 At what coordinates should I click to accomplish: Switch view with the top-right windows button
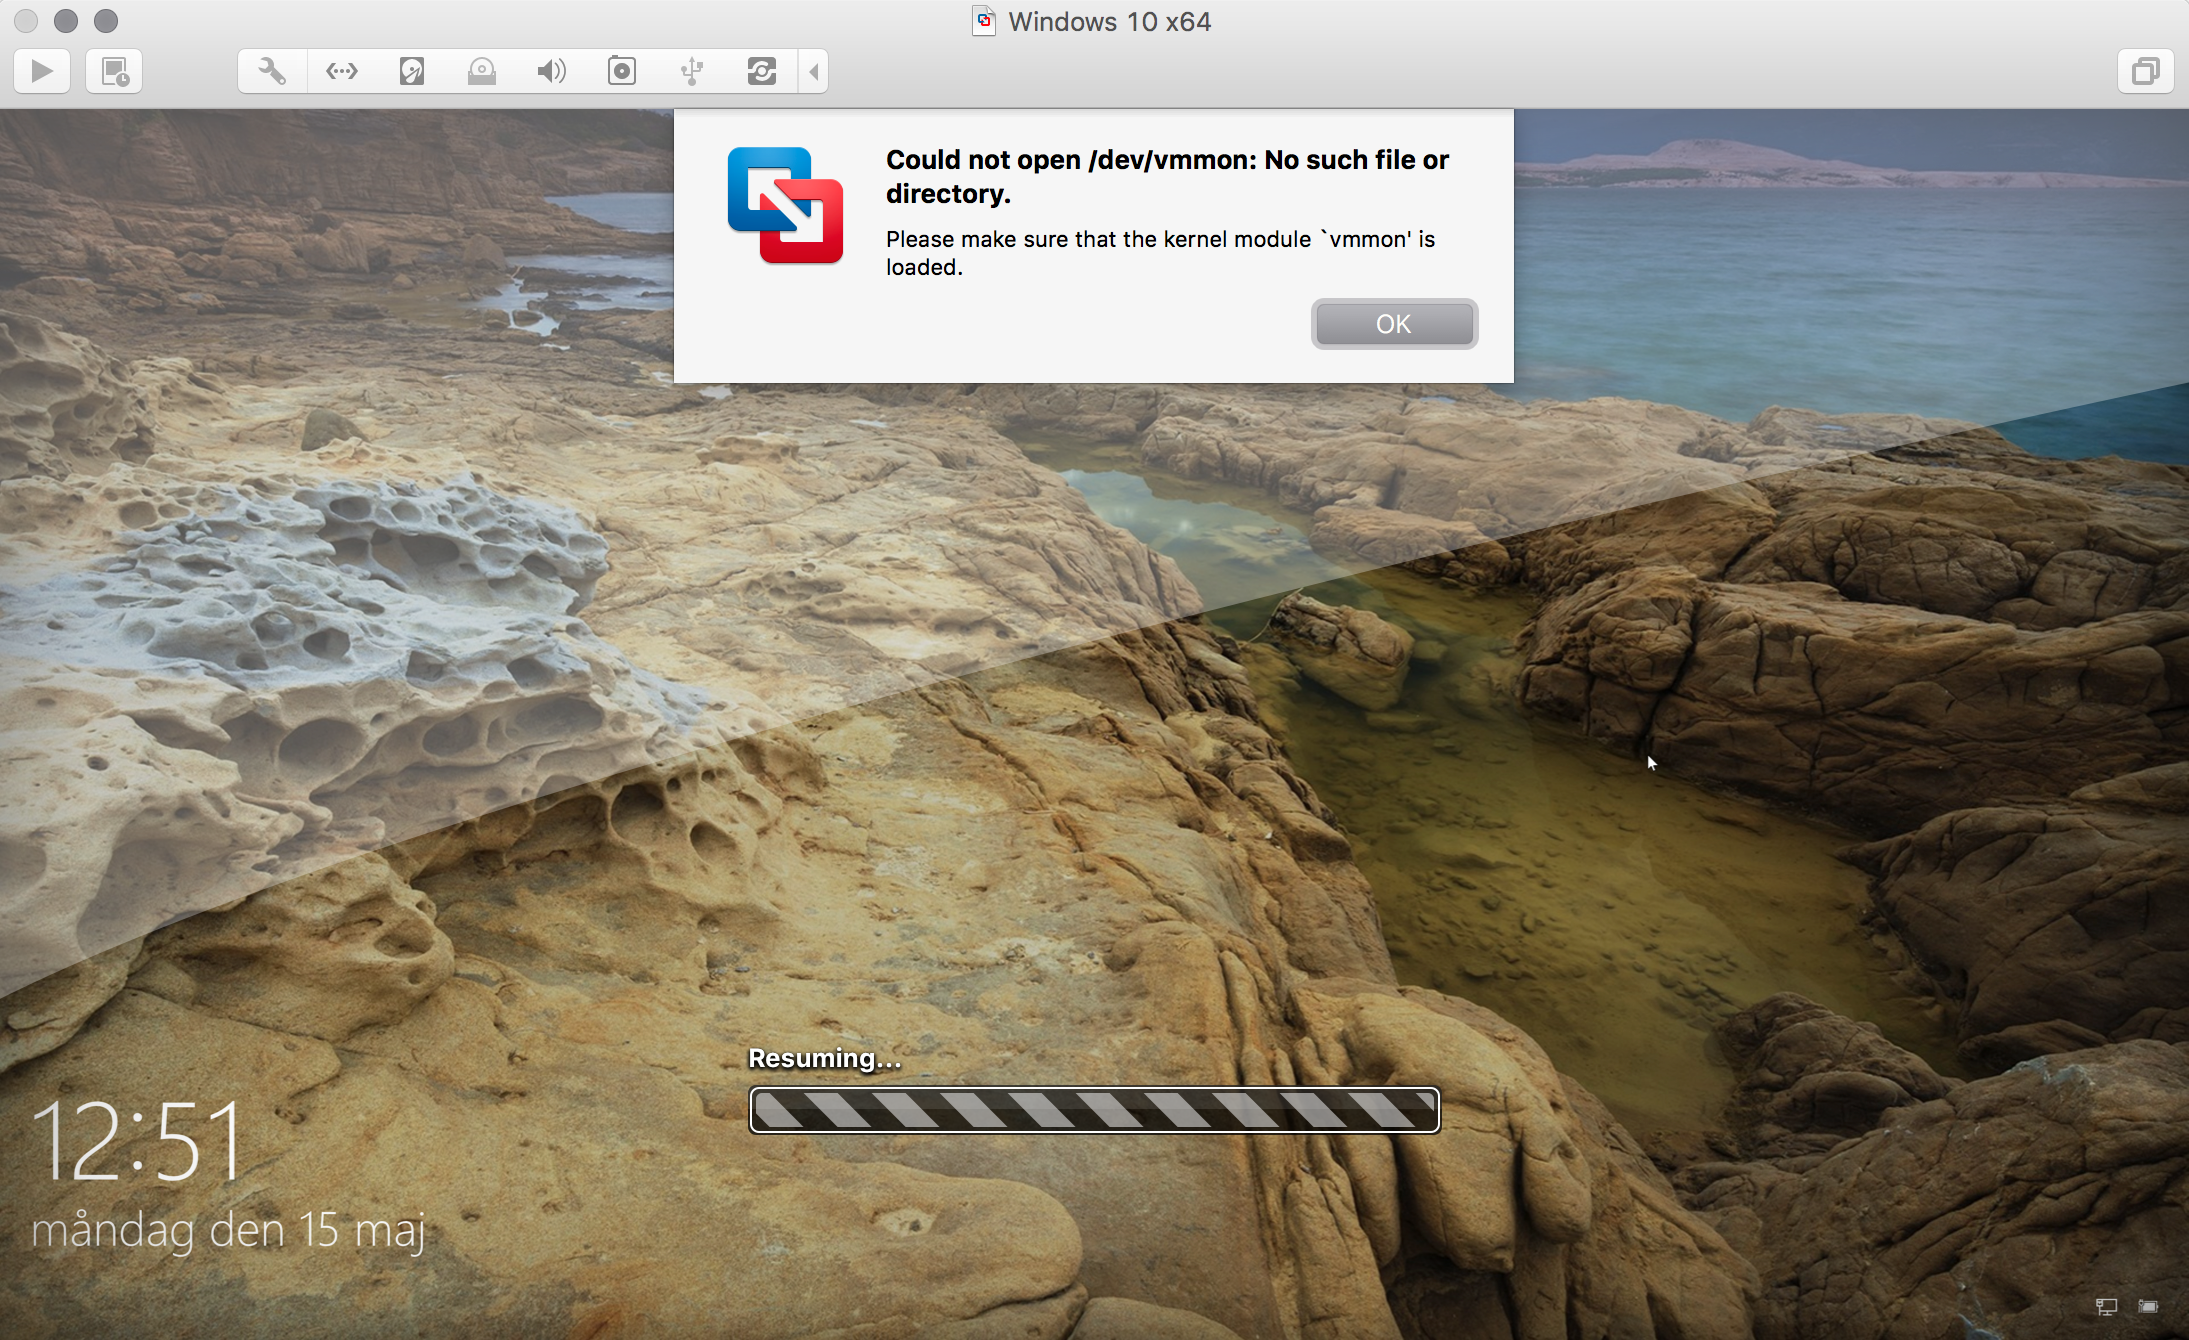coord(2145,72)
